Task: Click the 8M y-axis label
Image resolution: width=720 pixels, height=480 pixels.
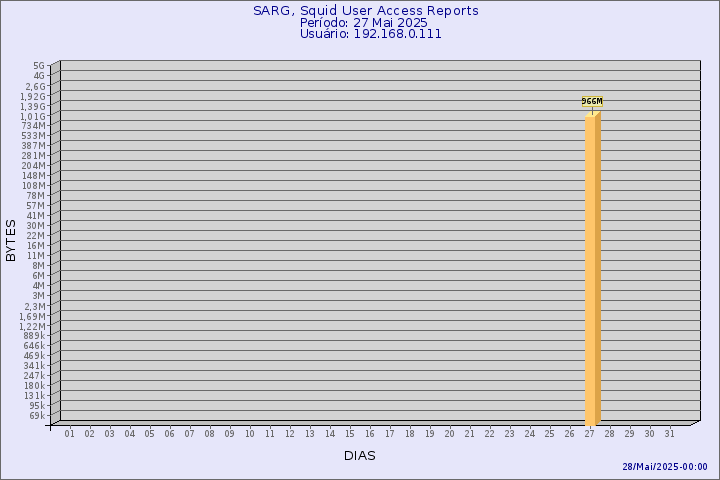Action: (x=39, y=265)
